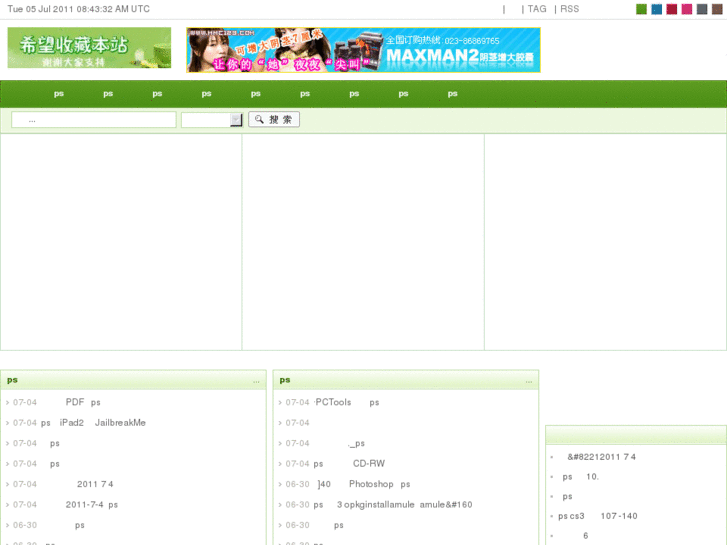This screenshot has height=545, width=727.
Task: Open the CD-RW article
Action: 349,463
